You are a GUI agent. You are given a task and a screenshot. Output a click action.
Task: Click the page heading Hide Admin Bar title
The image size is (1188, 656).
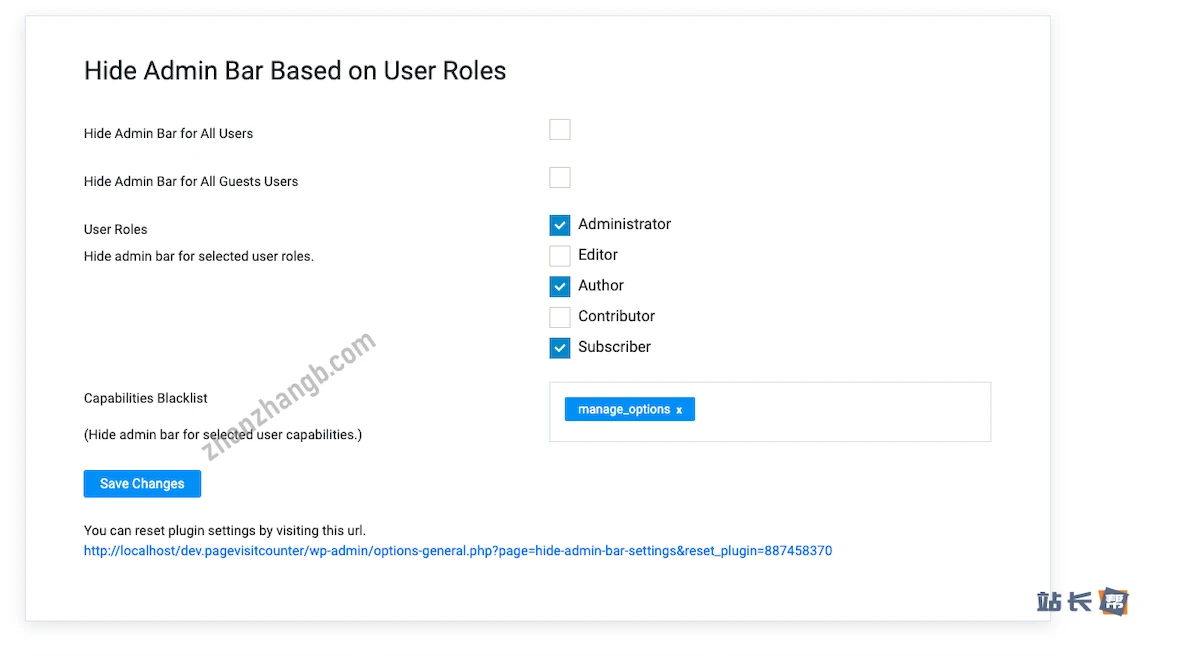coord(295,71)
